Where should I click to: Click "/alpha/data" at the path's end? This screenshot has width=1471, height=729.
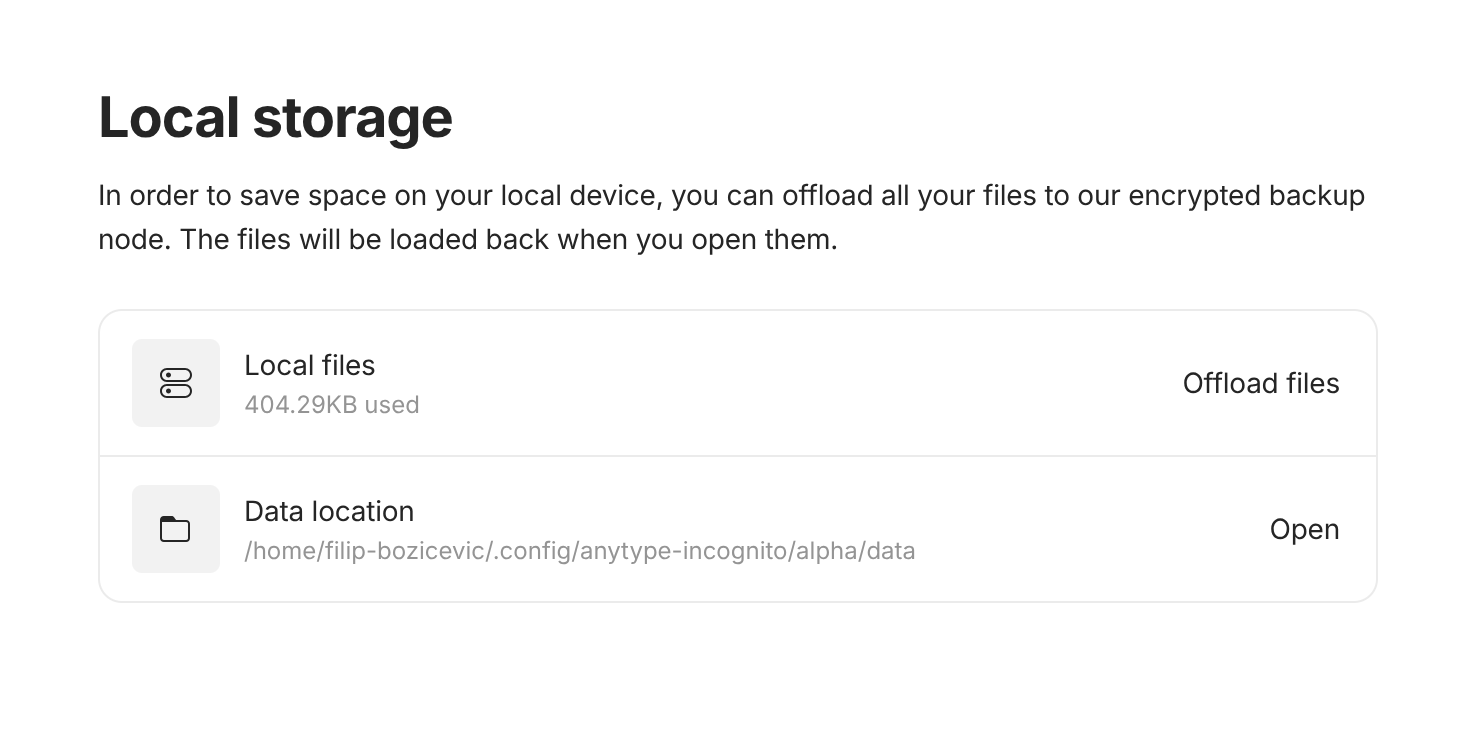pyautogui.click(x=853, y=551)
